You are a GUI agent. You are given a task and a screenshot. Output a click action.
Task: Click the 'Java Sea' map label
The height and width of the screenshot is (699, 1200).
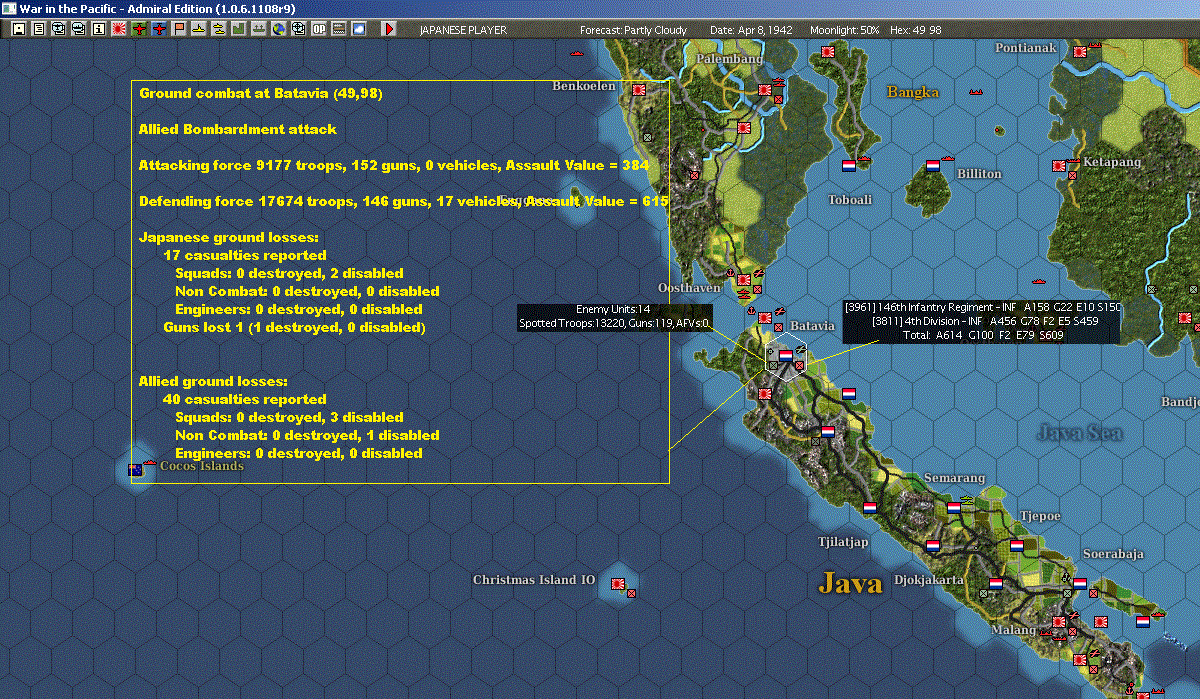tap(1079, 433)
